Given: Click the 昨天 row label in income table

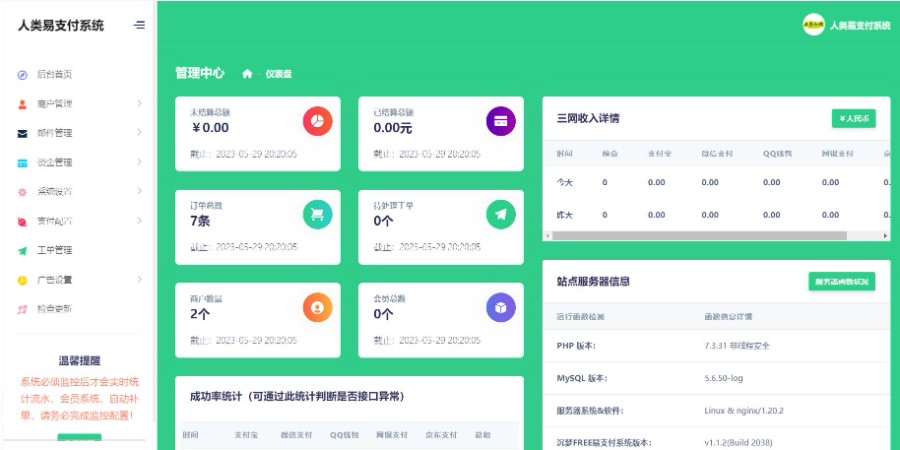Looking at the screenshot, I should point(564,215).
